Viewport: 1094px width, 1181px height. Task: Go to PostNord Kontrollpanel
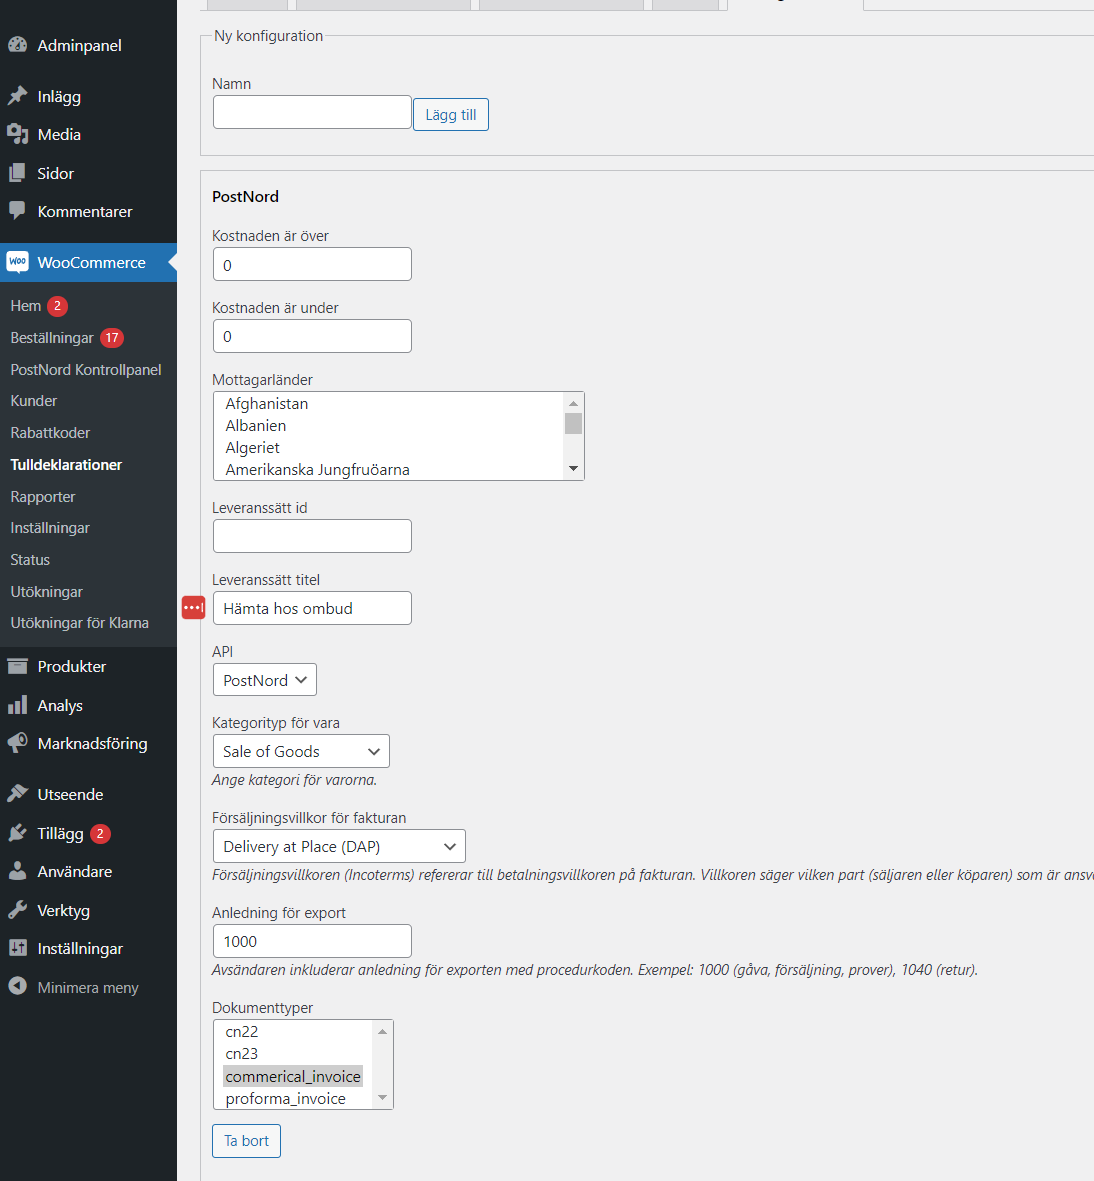[86, 370]
